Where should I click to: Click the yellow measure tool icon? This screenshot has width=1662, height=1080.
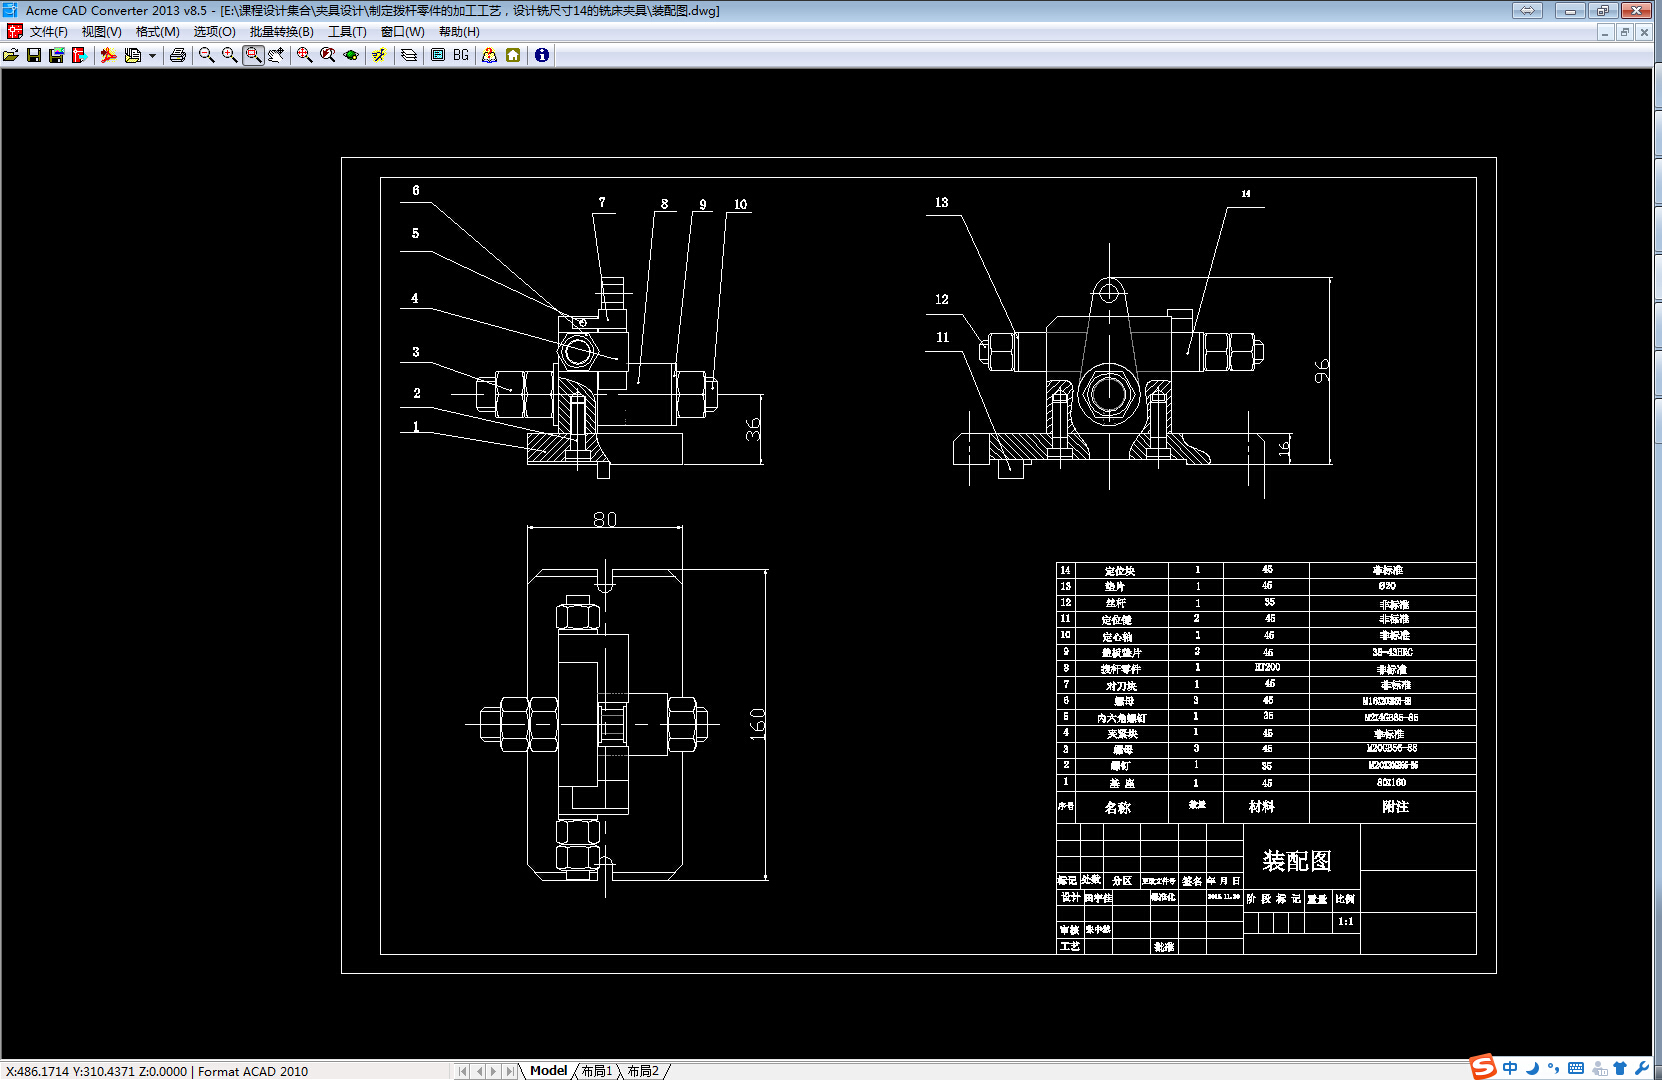379,55
